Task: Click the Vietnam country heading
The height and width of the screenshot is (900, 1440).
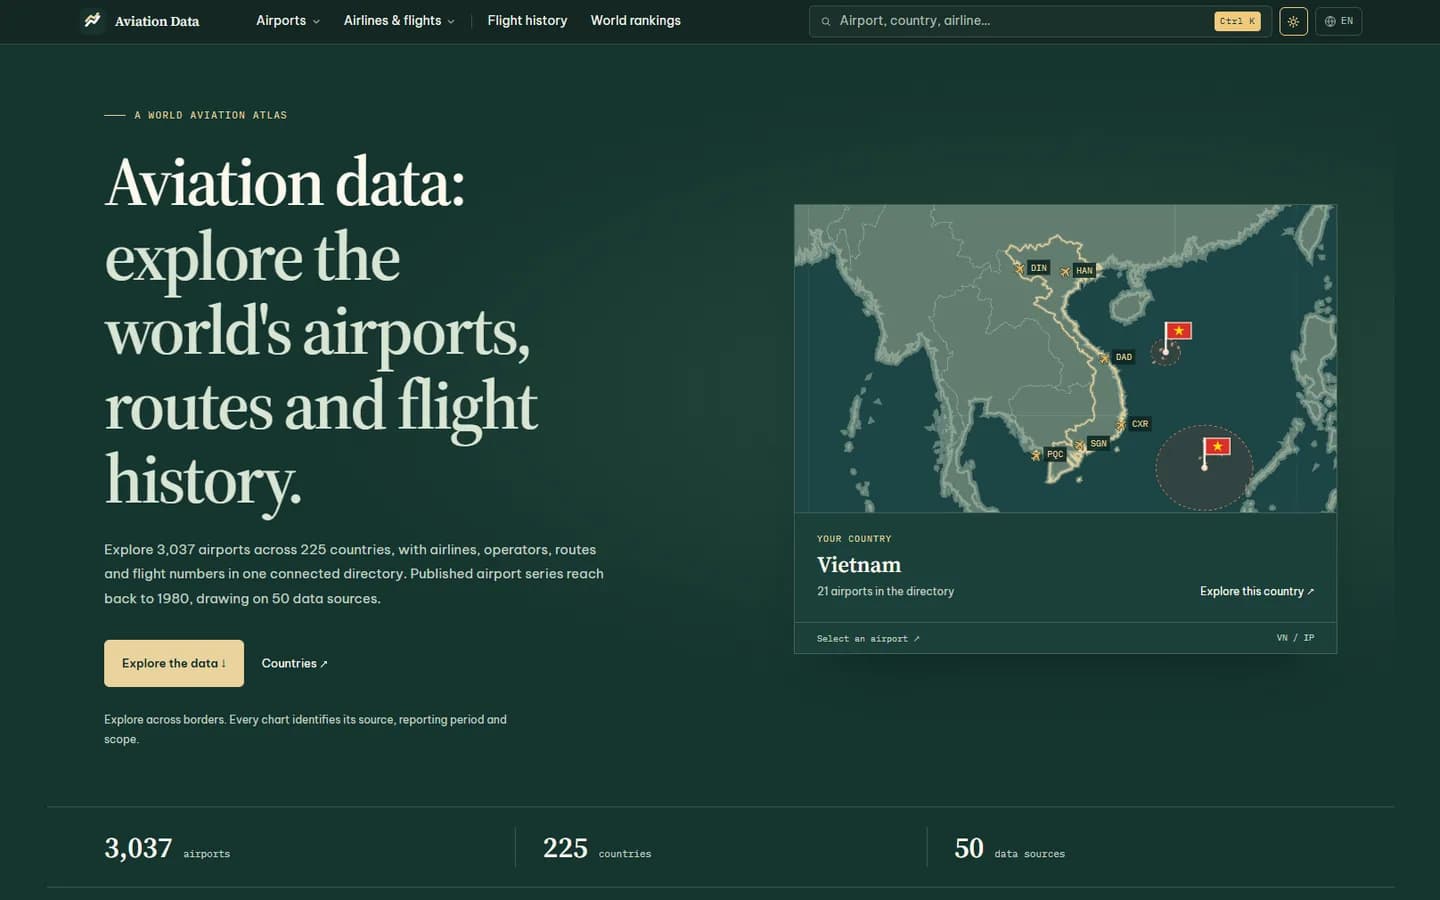Action: (x=859, y=565)
